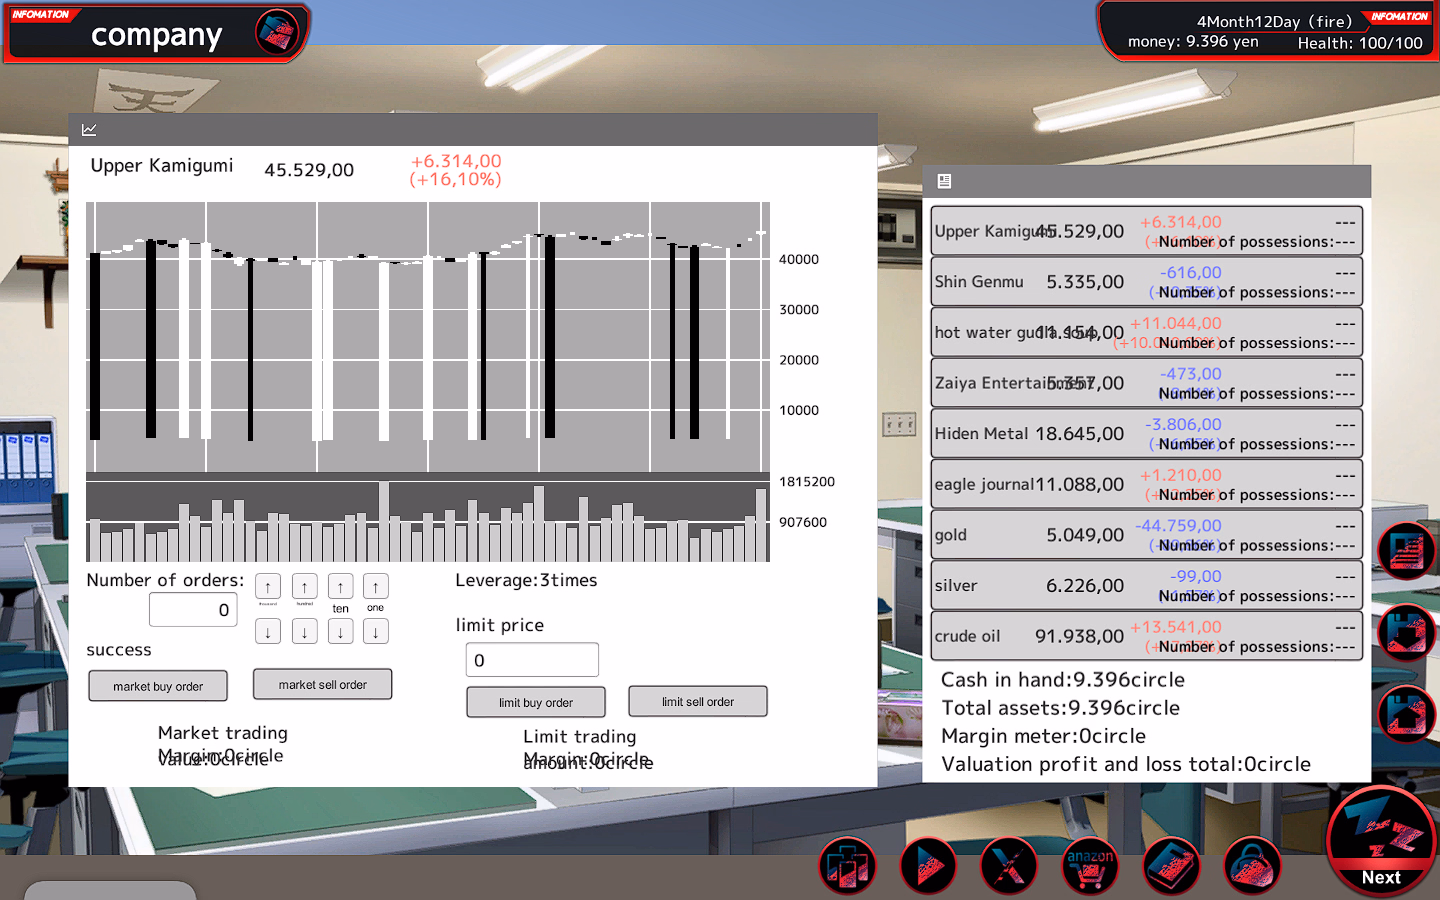Decrease order count by one
The image size is (1440, 900).
[375, 632]
